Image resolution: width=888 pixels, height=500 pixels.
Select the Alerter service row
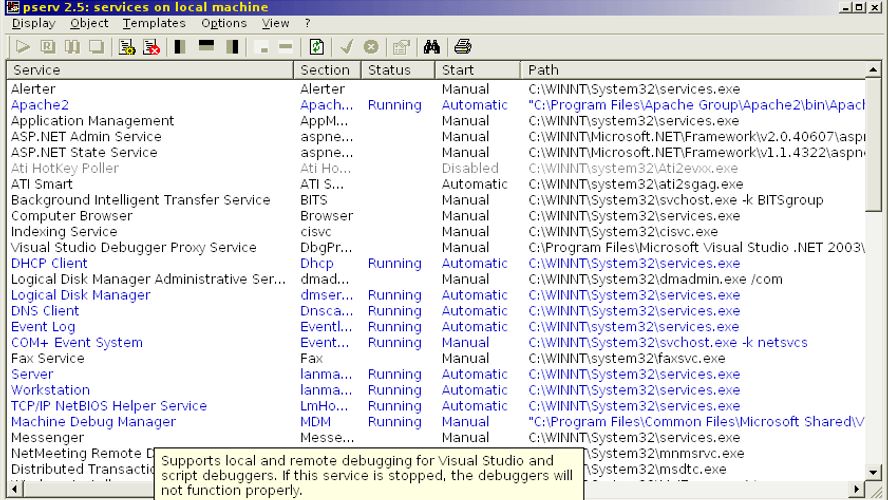(x=436, y=89)
